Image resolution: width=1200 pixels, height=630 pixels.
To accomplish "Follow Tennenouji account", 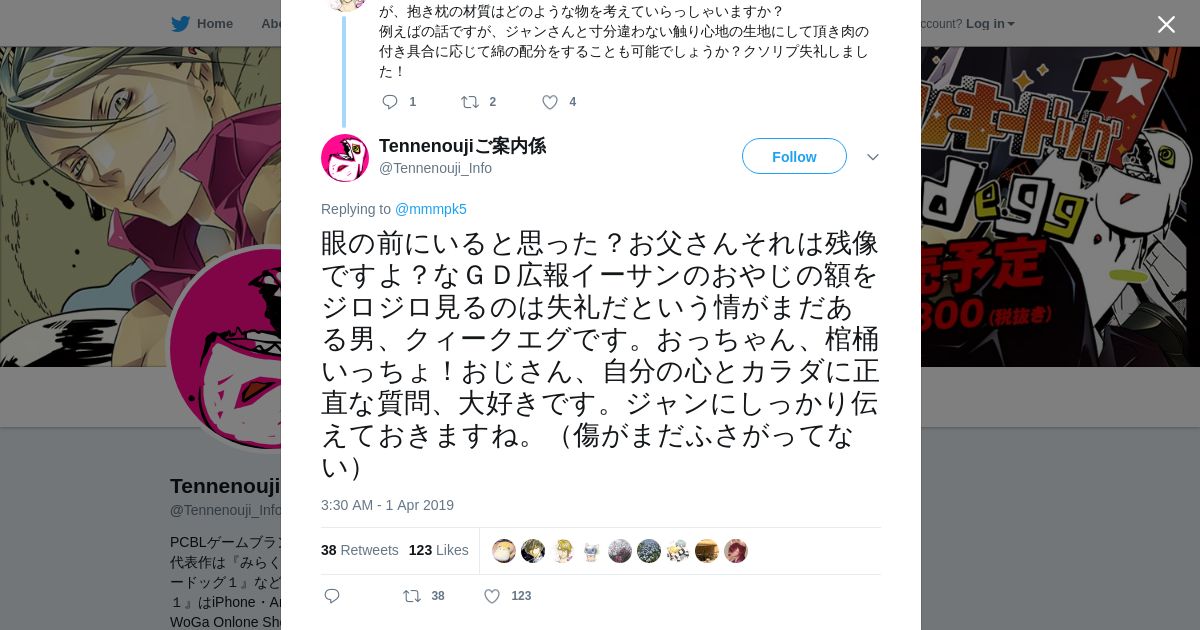I will point(794,156).
